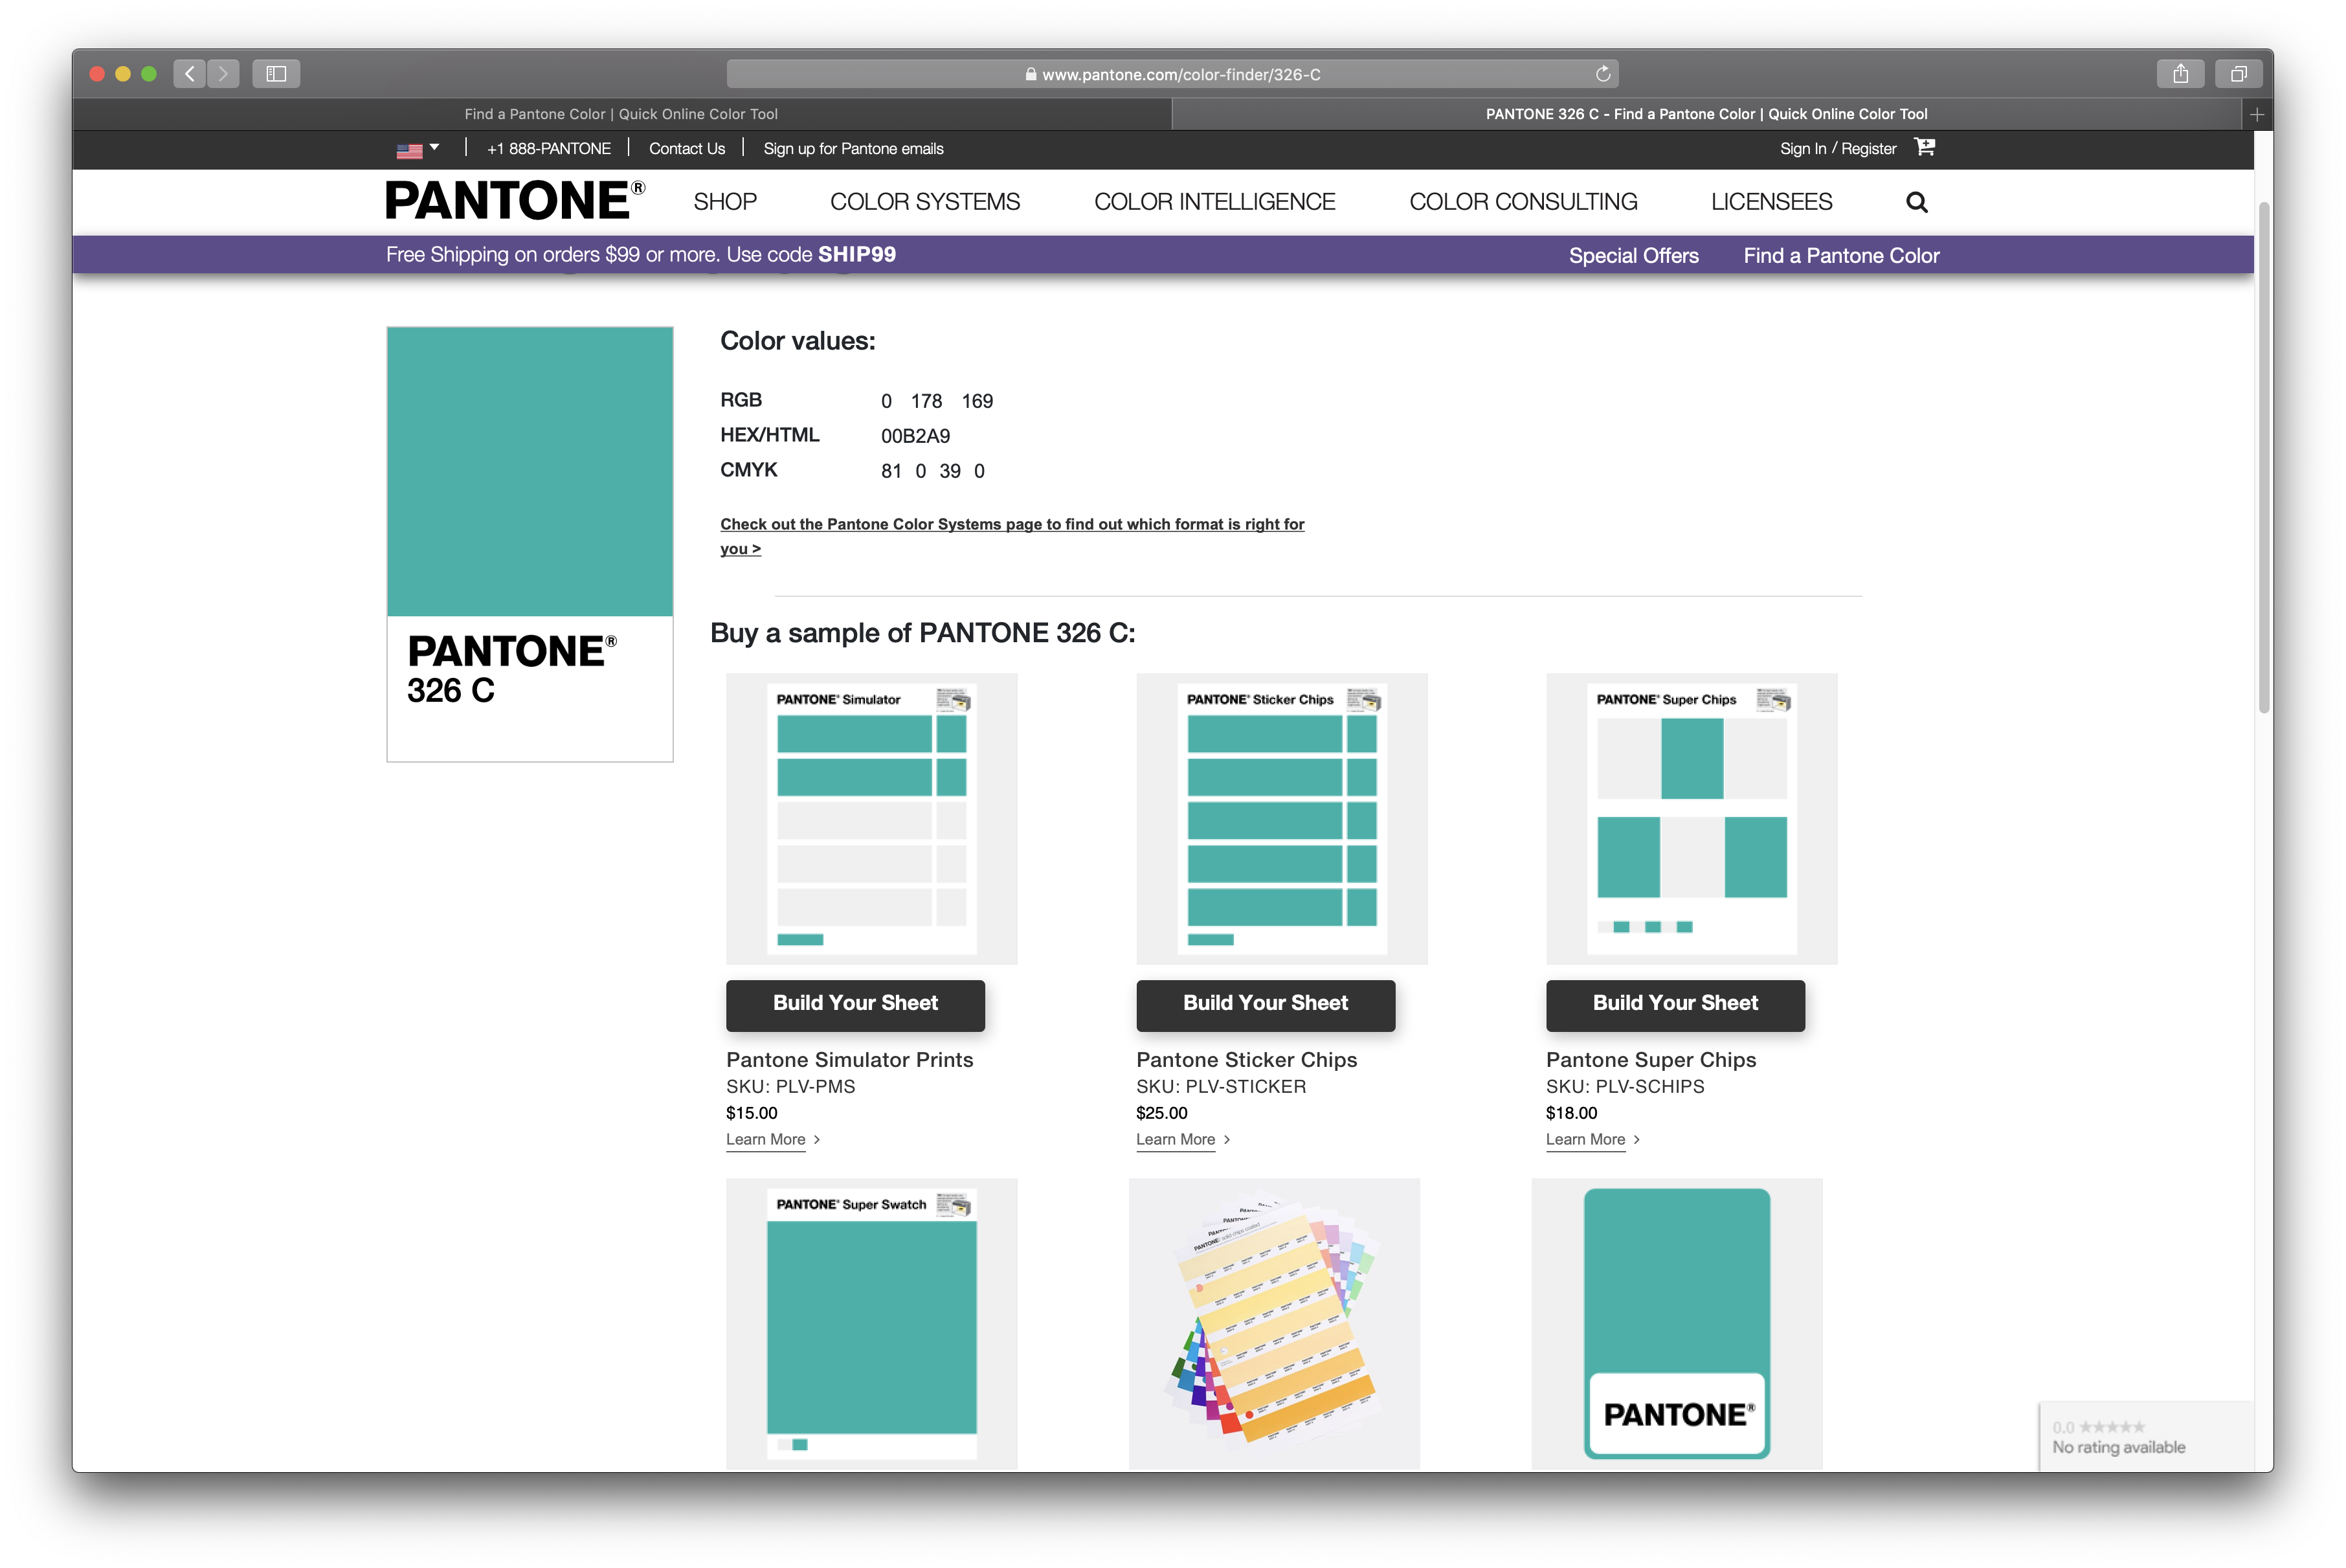
Task: Click Sign In / Register
Action: pos(1837,149)
